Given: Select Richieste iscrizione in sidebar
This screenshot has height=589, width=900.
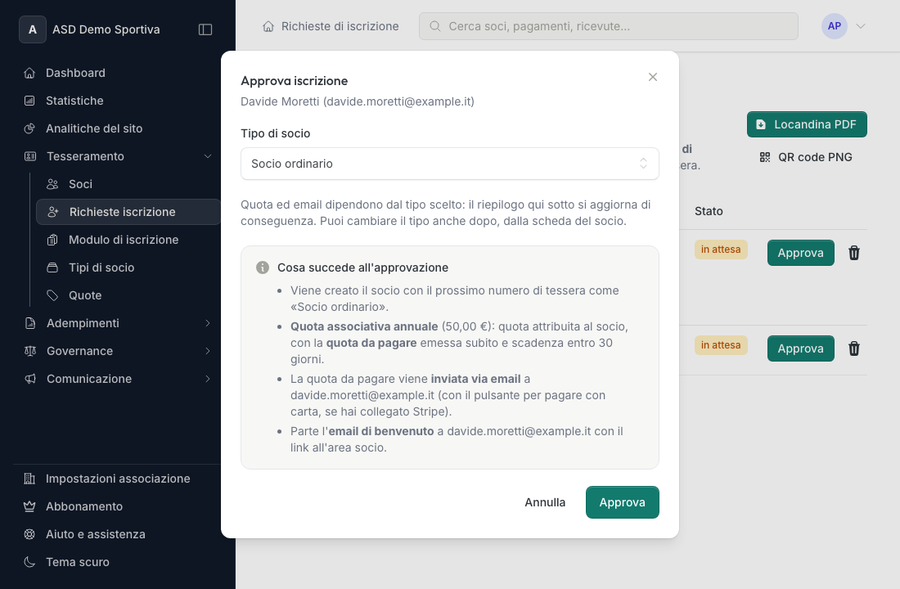Looking at the screenshot, I should coord(128,212).
